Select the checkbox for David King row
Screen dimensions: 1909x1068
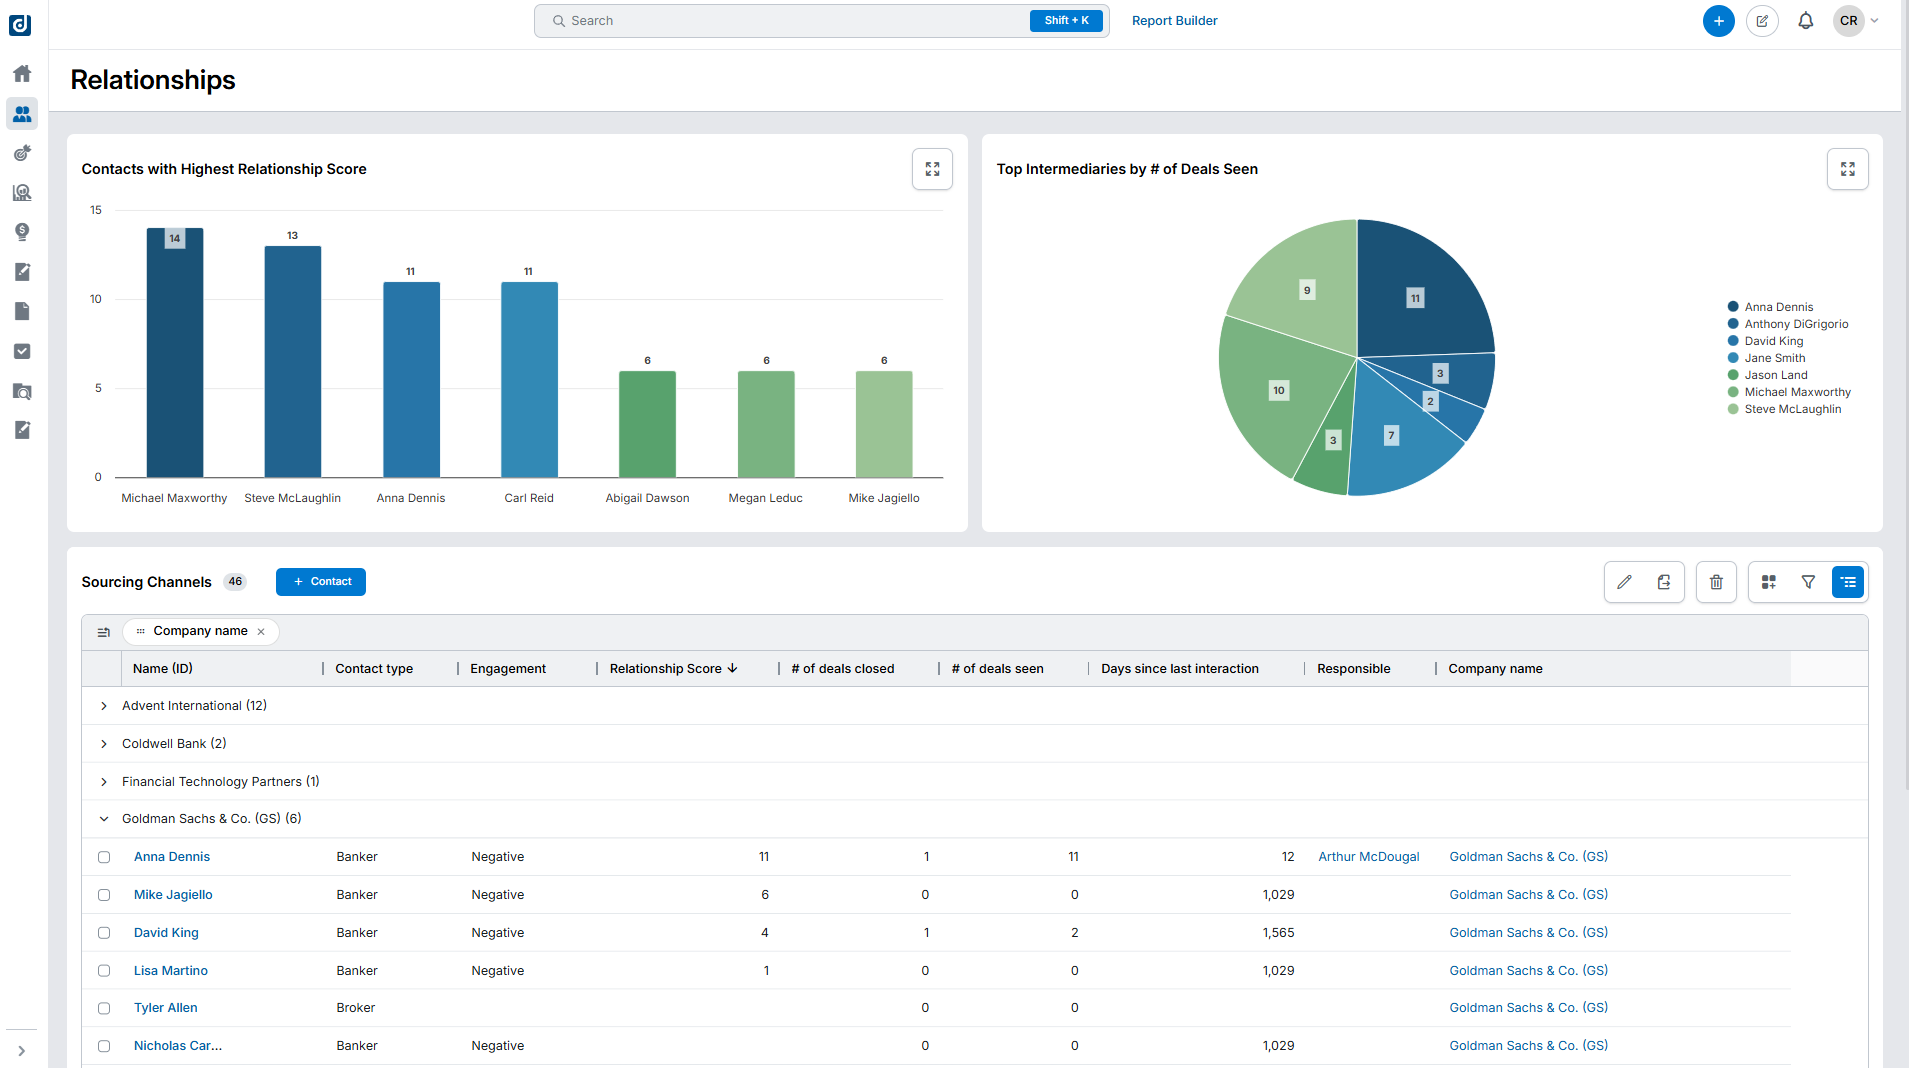104,933
